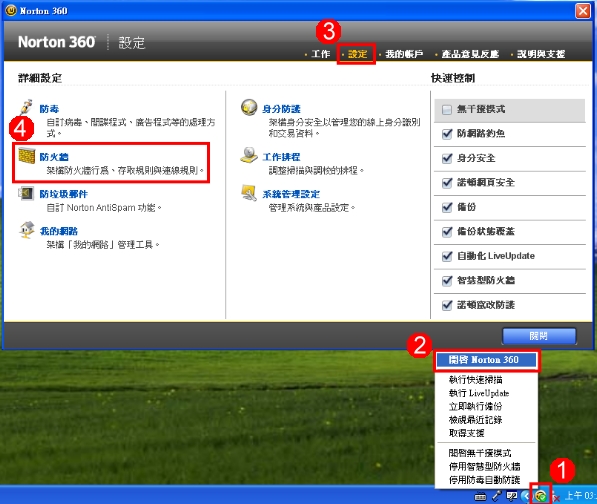Screen dimensions: 597x504
Task: Open the 防火牆 settings link
Action: (x=54, y=157)
